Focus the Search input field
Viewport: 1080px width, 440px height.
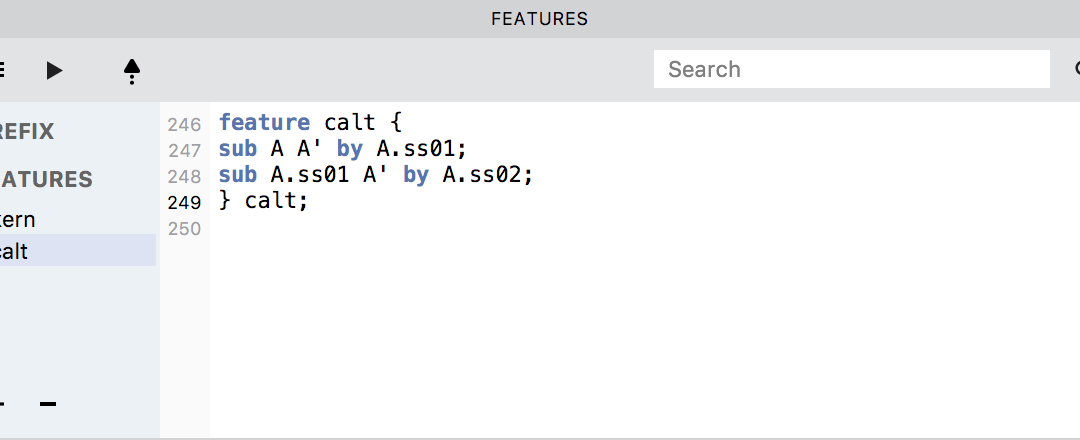click(851, 69)
